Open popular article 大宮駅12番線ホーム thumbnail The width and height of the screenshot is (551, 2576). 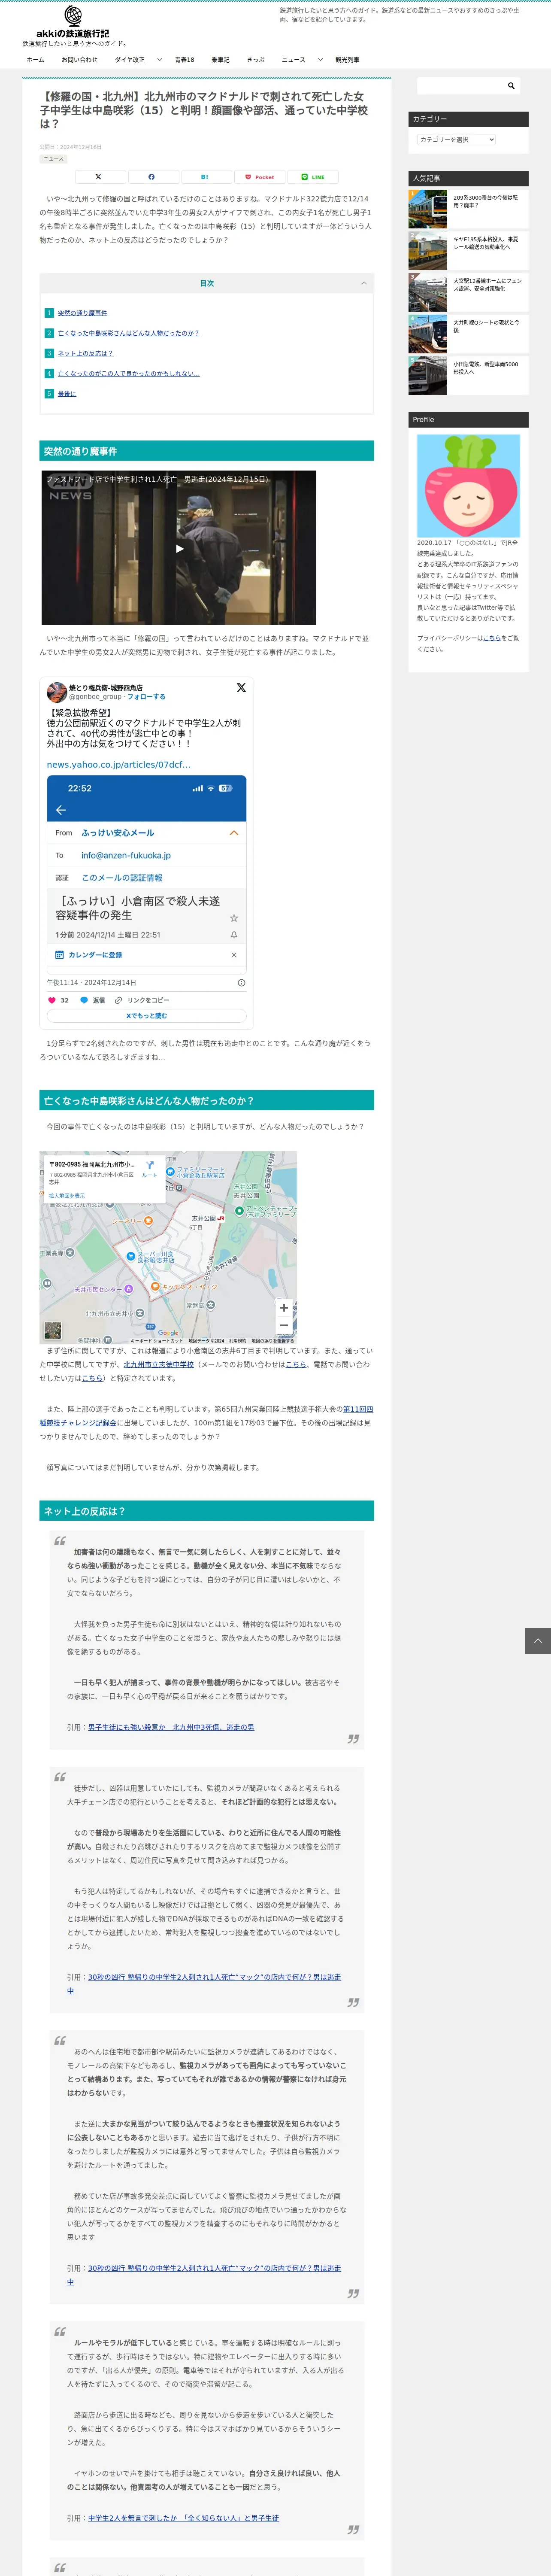(x=428, y=292)
